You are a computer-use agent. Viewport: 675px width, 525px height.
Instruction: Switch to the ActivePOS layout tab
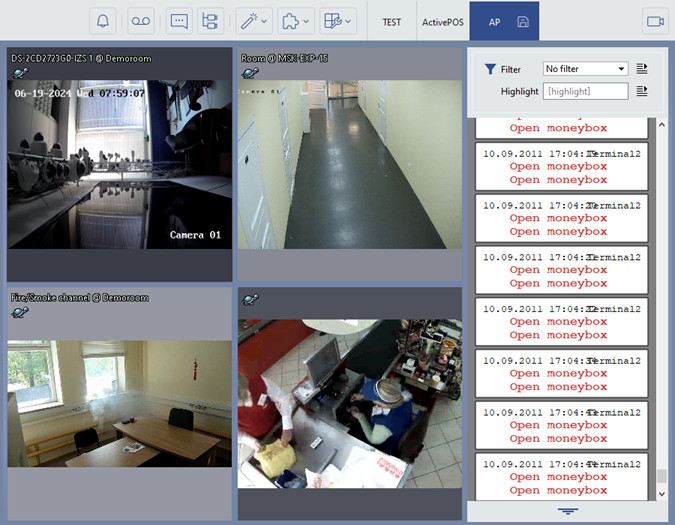(442, 21)
